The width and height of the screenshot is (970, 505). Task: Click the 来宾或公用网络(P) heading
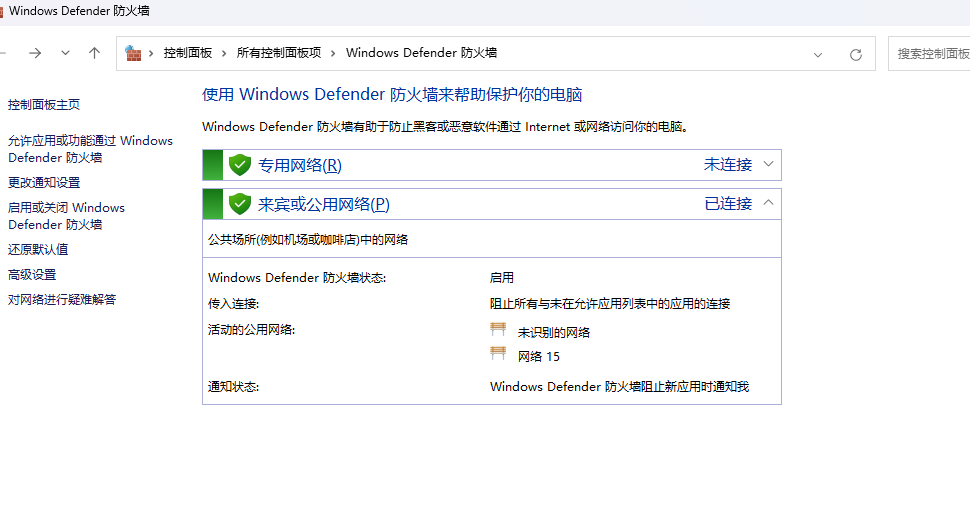click(324, 204)
